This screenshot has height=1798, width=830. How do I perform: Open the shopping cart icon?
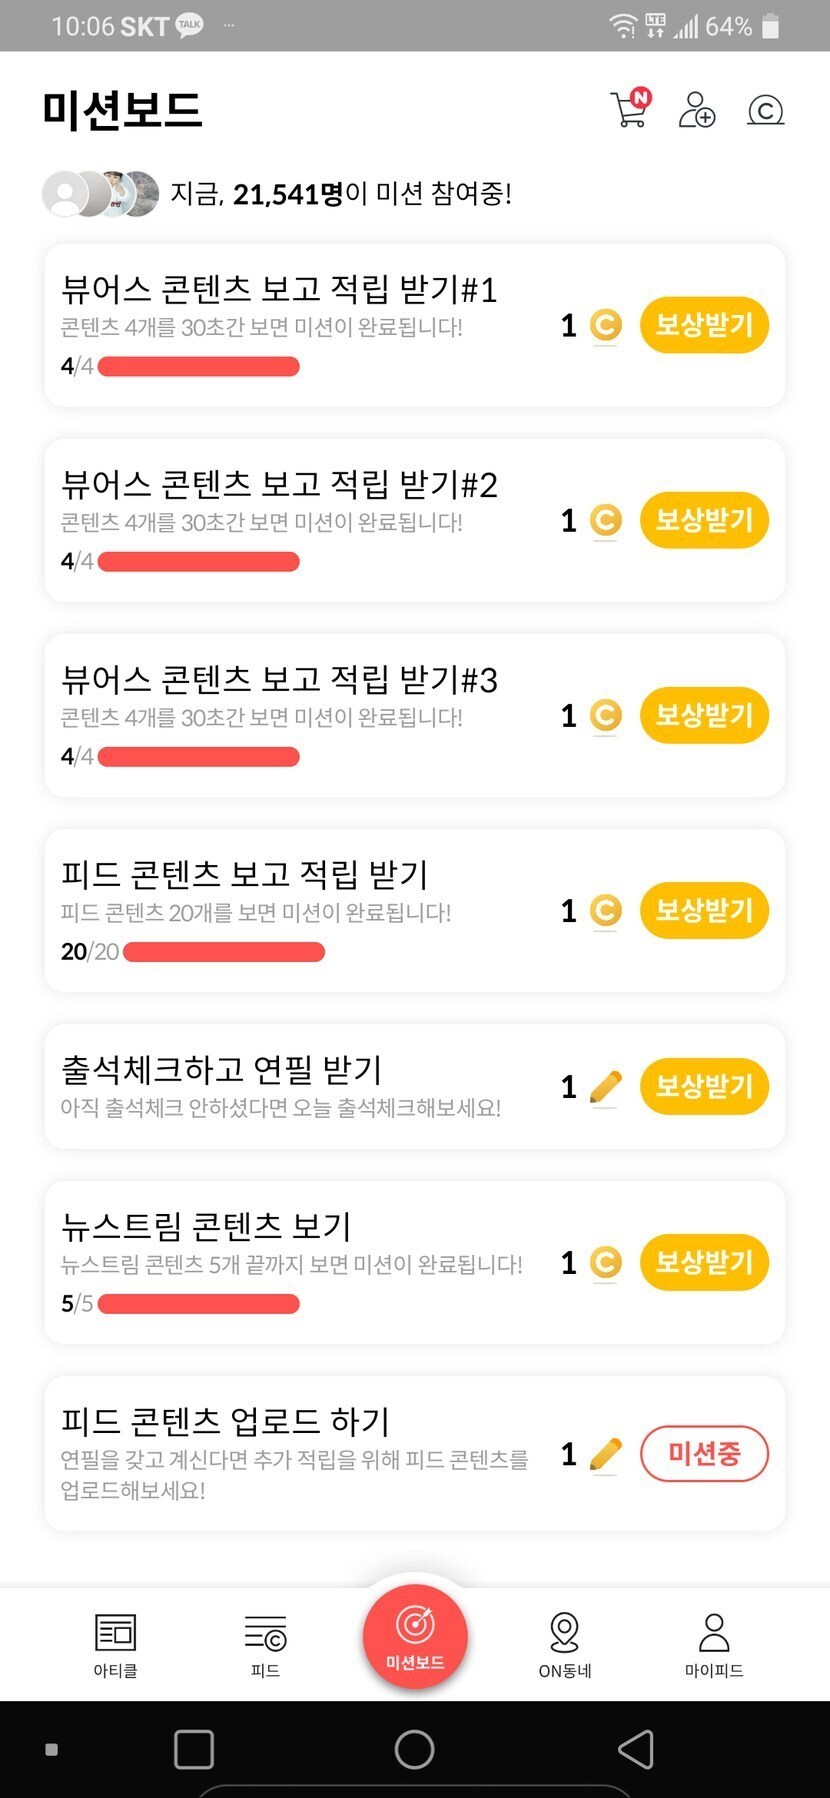click(629, 110)
